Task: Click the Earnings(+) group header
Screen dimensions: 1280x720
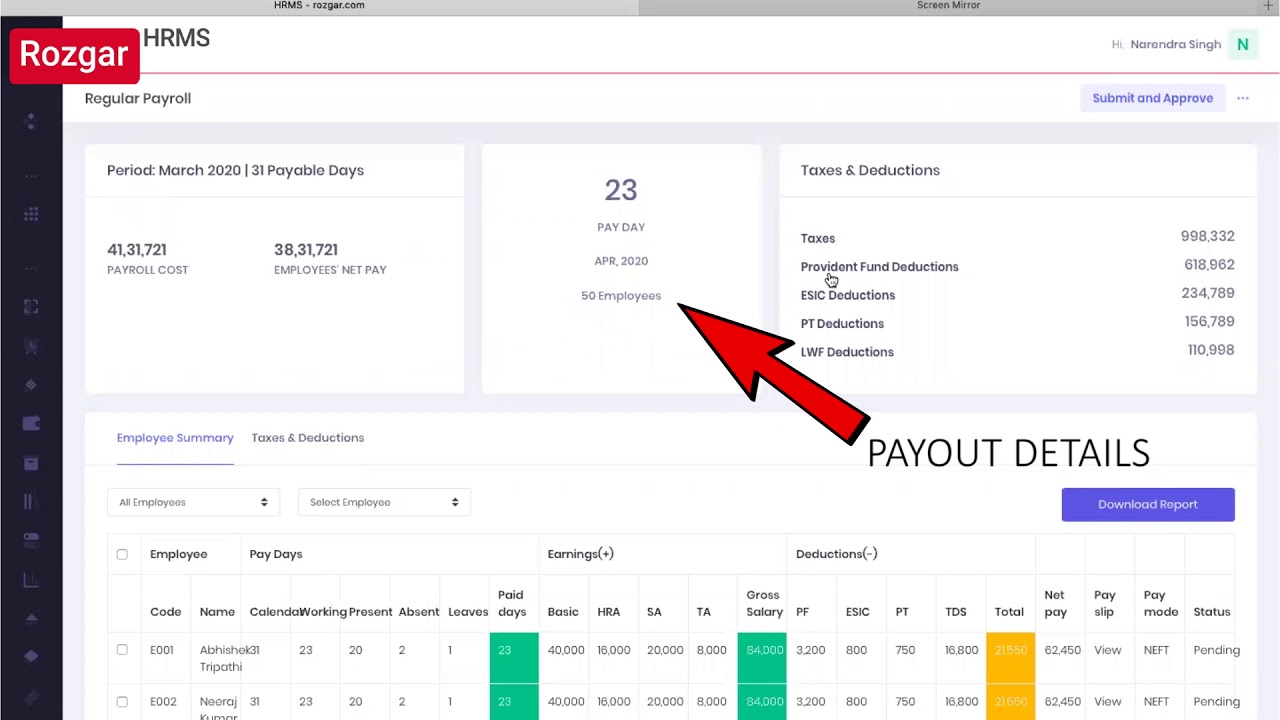Action: [580, 554]
